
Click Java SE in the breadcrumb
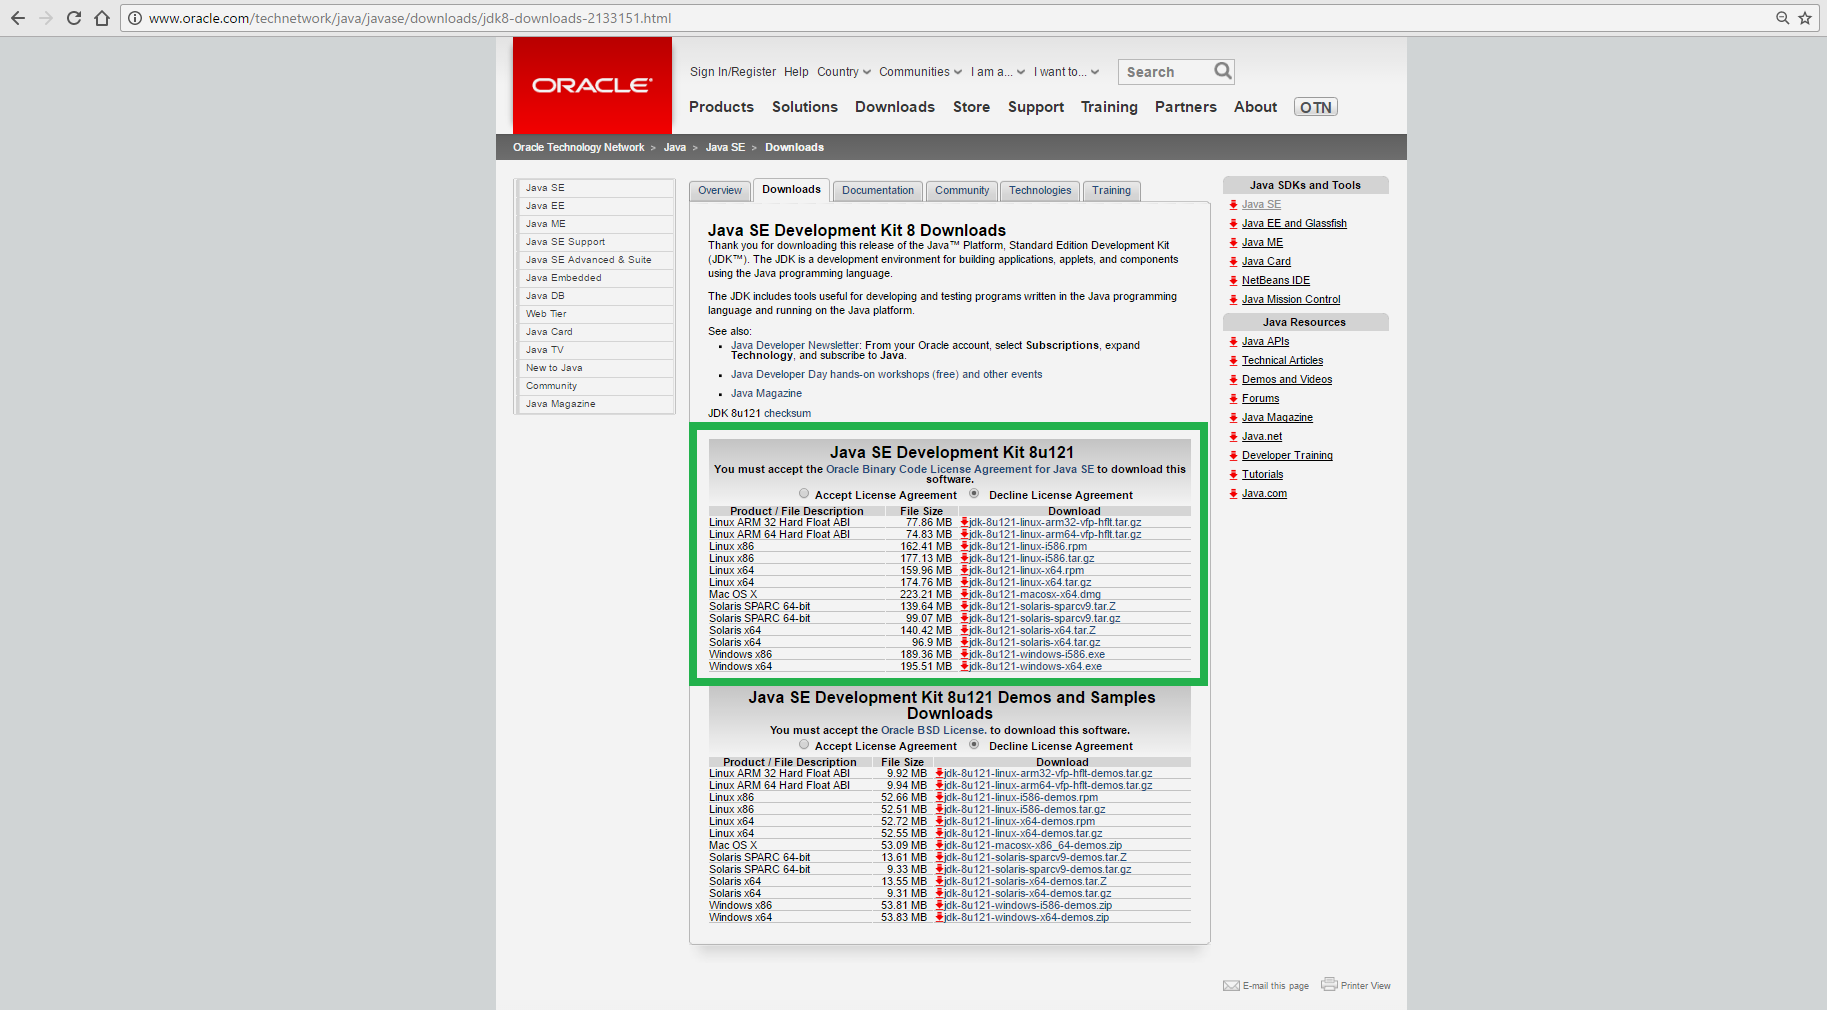pos(725,147)
